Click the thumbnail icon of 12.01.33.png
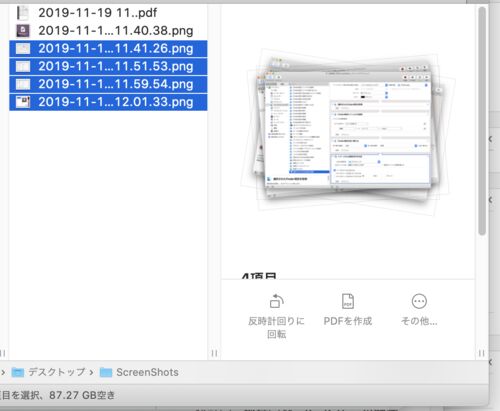Screen dimensions: 500x411 coord(23,102)
